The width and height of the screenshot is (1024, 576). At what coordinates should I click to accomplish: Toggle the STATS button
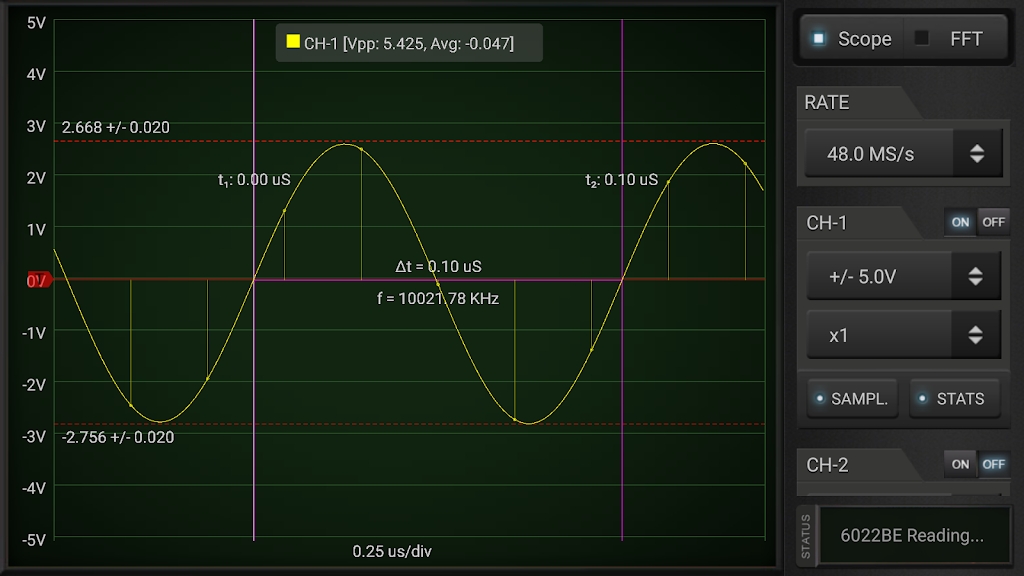(955, 398)
